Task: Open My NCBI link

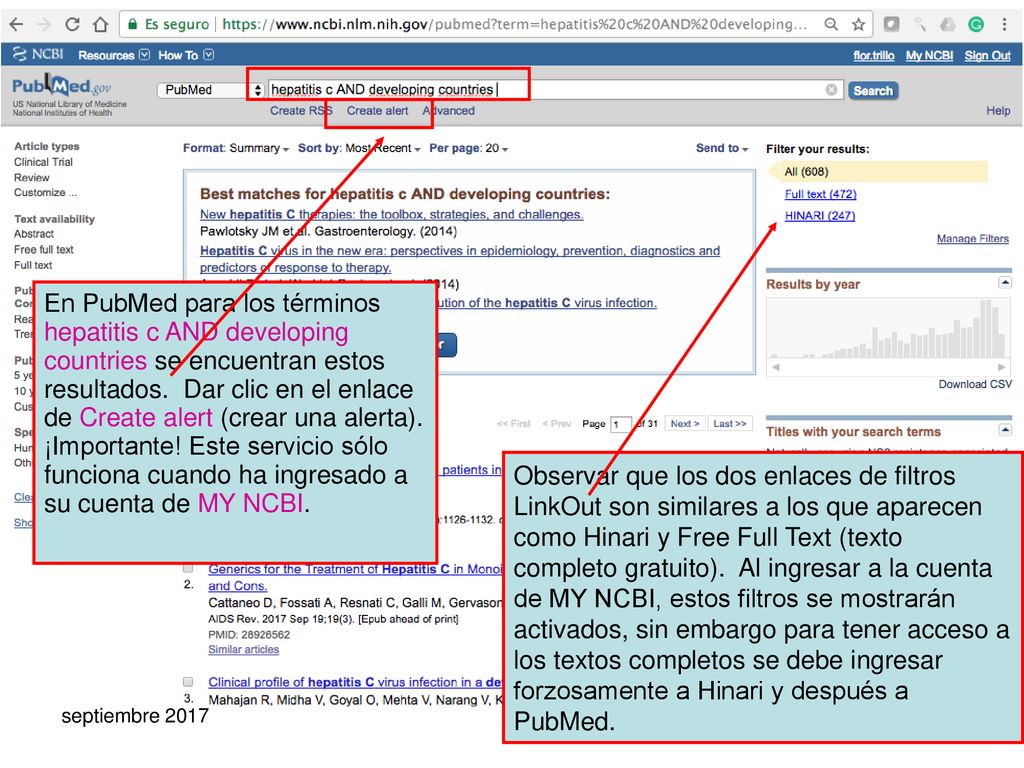Action: click(x=929, y=56)
